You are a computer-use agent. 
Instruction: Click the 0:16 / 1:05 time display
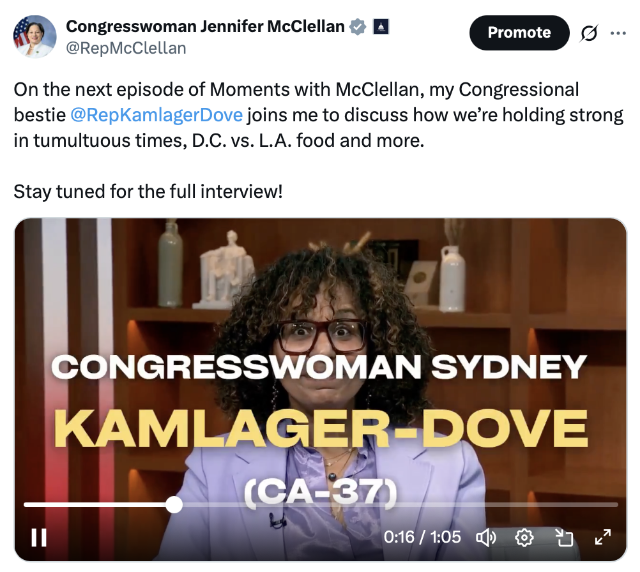point(422,537)
